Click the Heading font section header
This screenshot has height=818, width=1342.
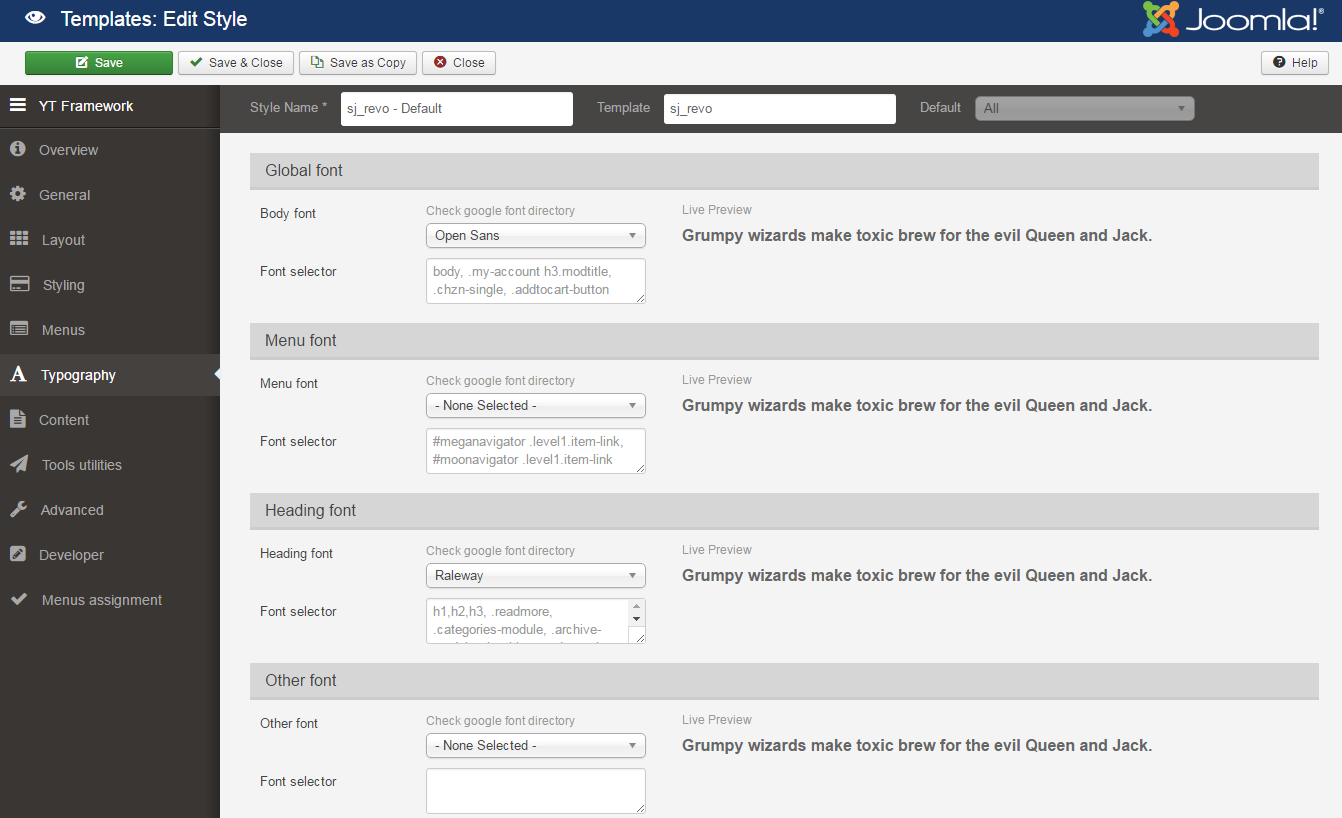point(784,511)
